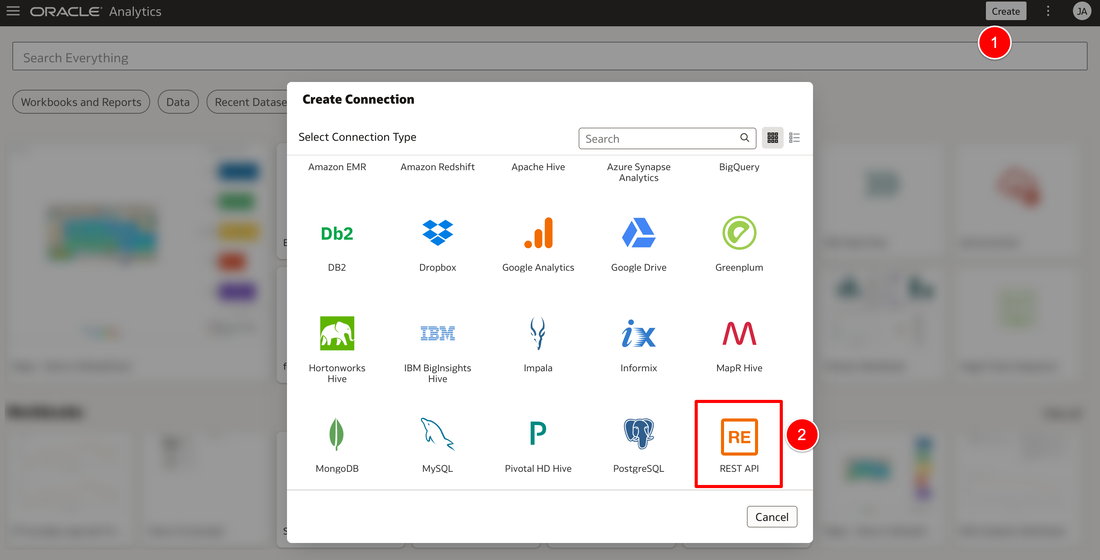Screen dimensions: 1100x560
Task: Select Workbooks and Reports filter chip
Action: click(81, 102)
